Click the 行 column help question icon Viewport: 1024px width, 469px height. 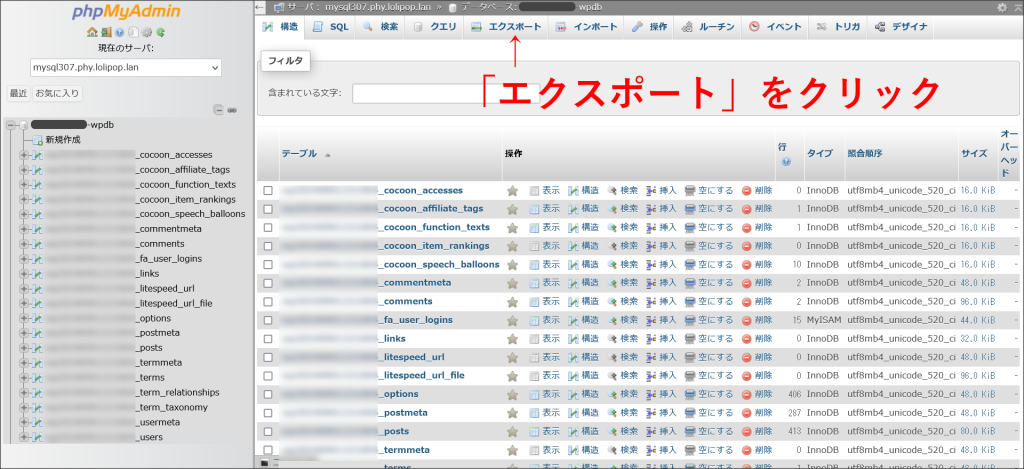click(786, 161)
